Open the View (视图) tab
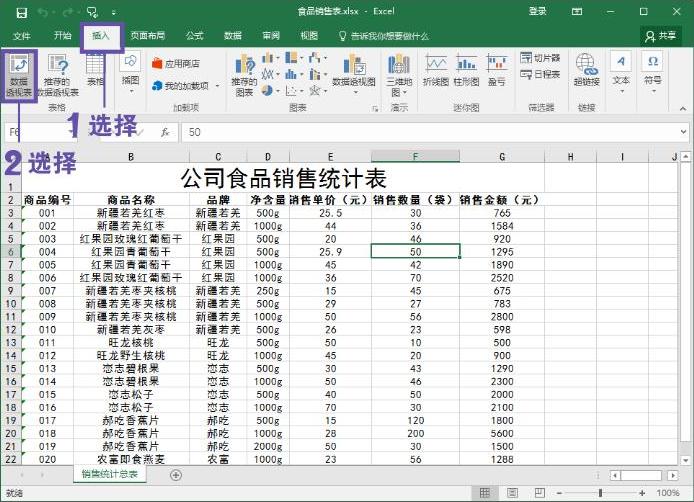The height and width of the screenshot is (502, 694). pos(309,35)
